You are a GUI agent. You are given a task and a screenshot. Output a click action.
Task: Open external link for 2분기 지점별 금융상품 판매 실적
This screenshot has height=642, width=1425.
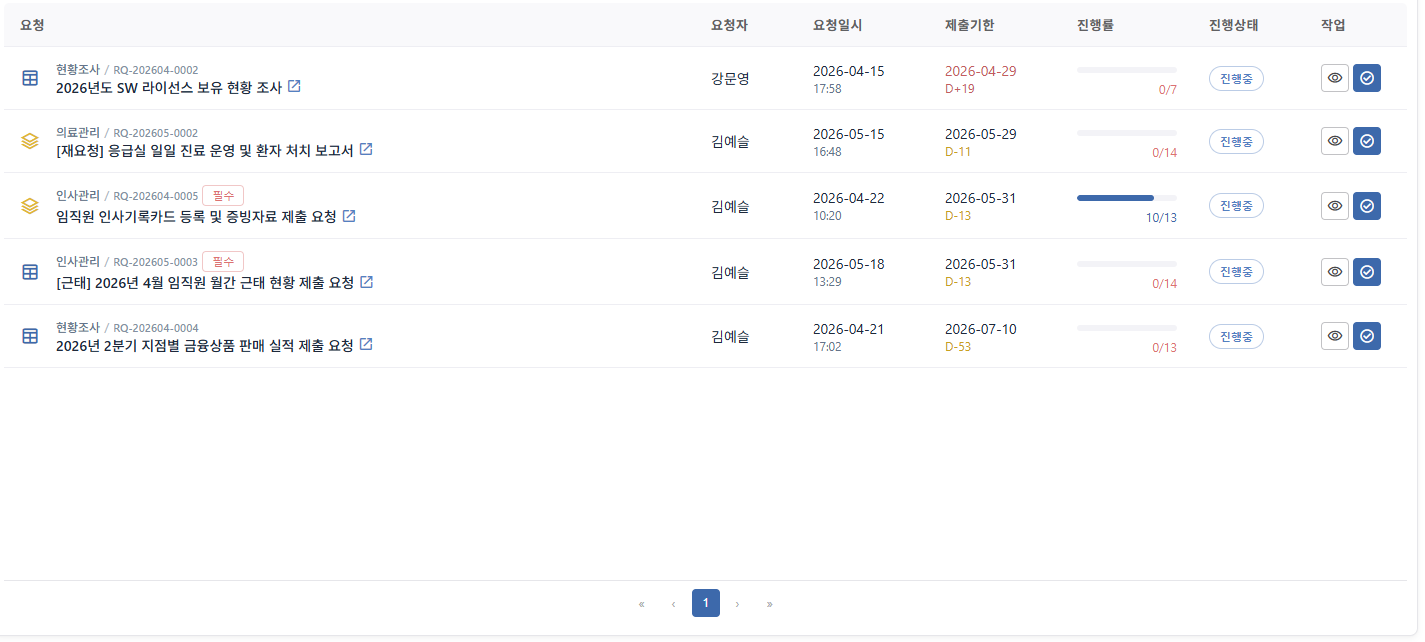pos(366,345)
